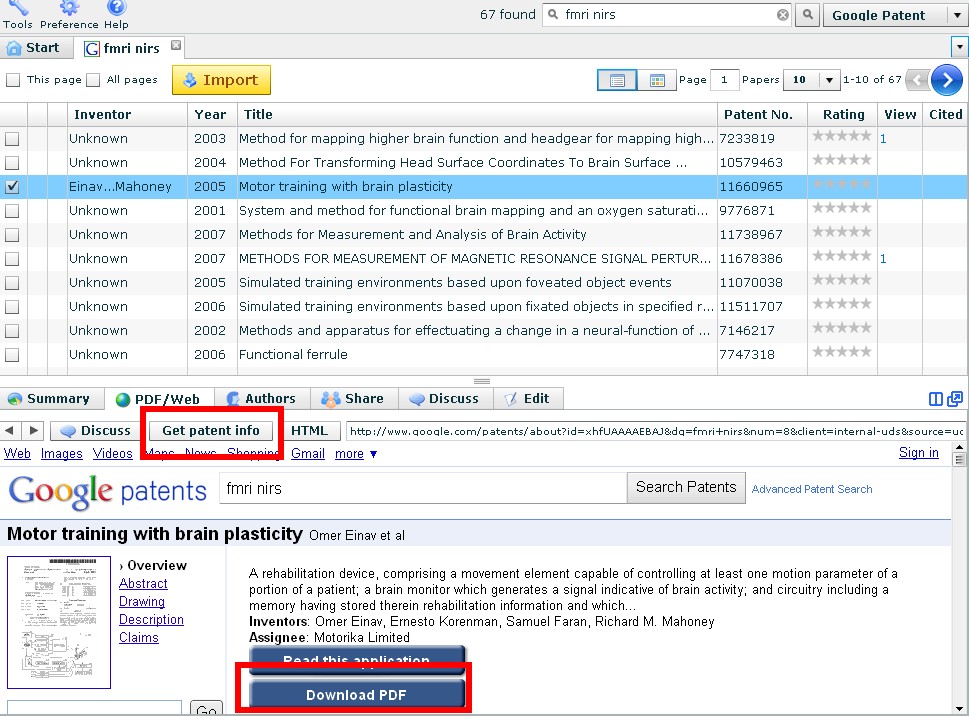Navigate back in the embedded browser

click(10, 430)
